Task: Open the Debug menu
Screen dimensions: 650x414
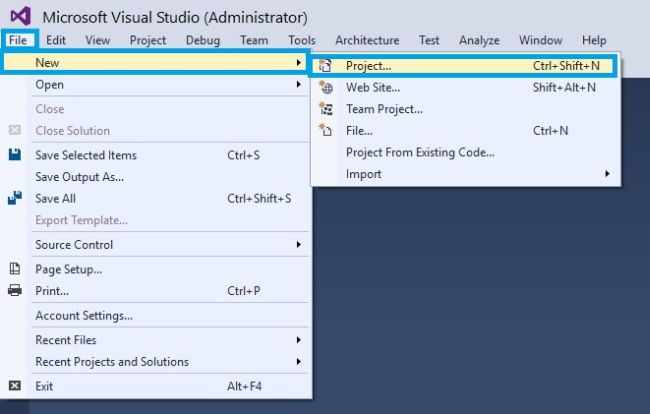Action: 203,40
